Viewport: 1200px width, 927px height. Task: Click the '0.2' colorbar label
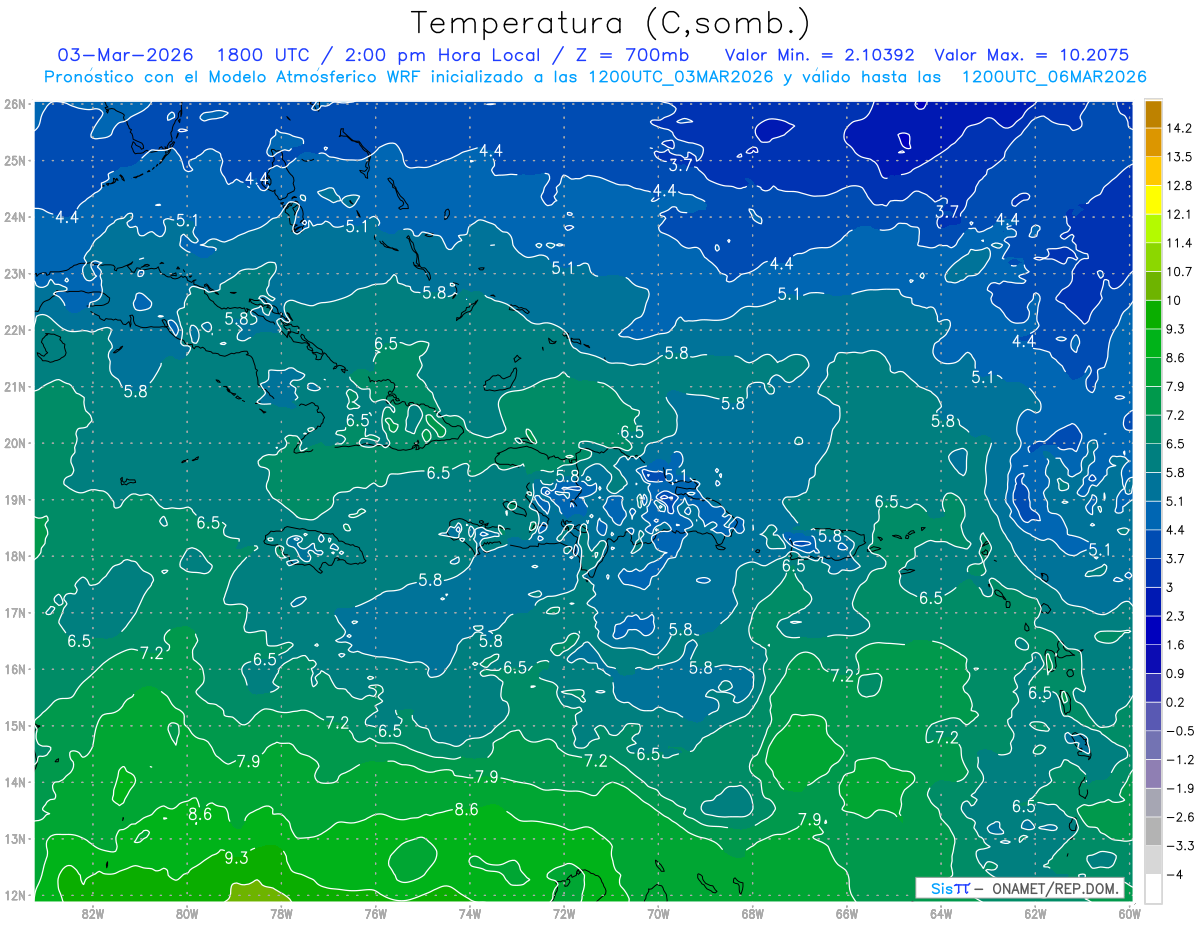(x=1176, y=702)
